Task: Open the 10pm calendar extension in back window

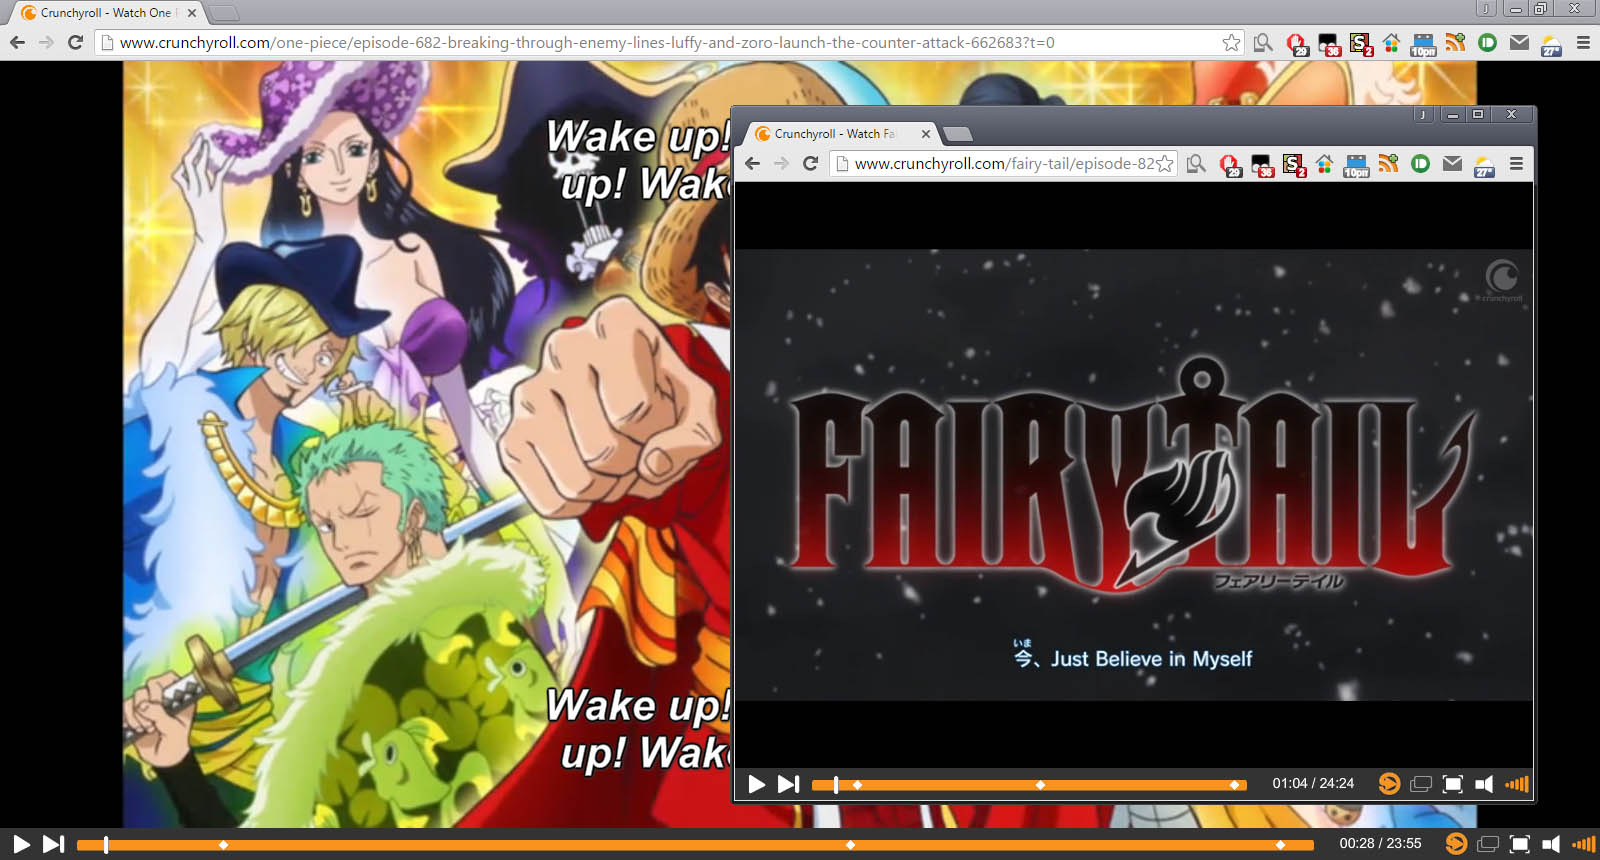Action: pyautogui.click(x=1423, y=43)
